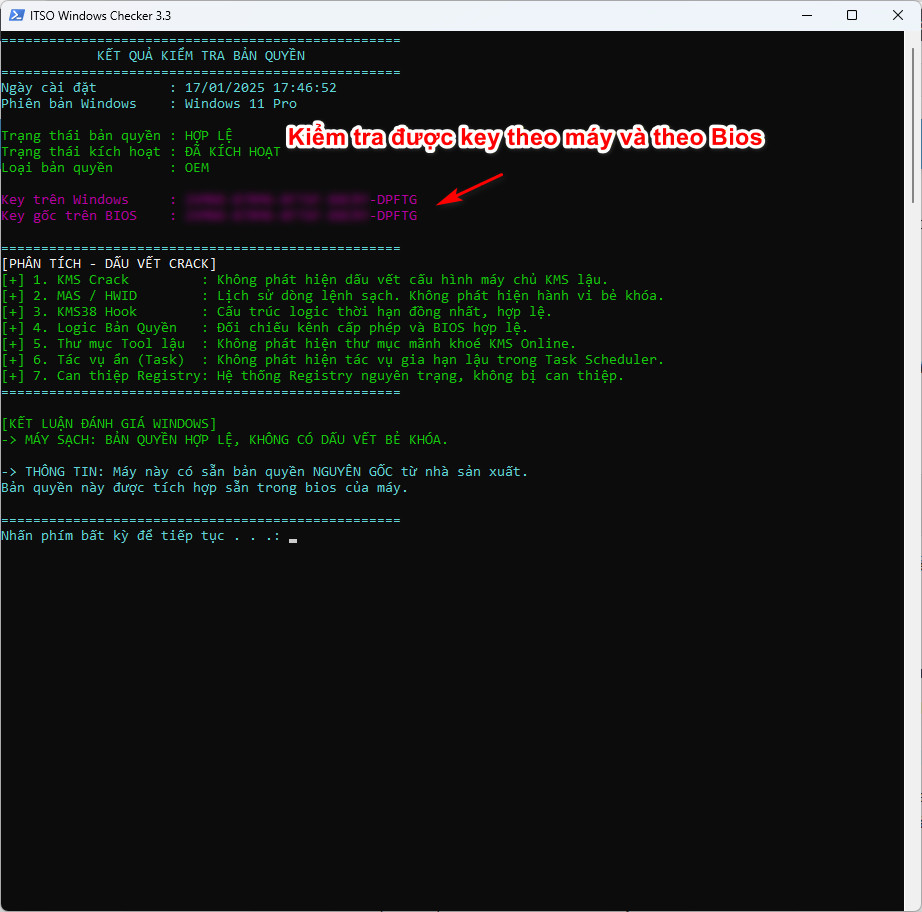Image resolution: width=922 pixels, height=912 pixels.
Task: Select install date '17/01/2025 17:46:52'
Action: (260, 88)
